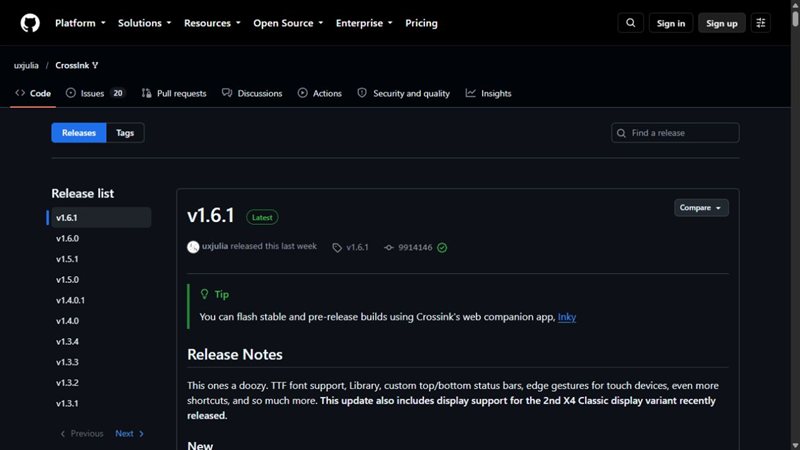800x450 pixels.
Task: Select v1.6.1 in release list
Action: (x=101, y=217)
